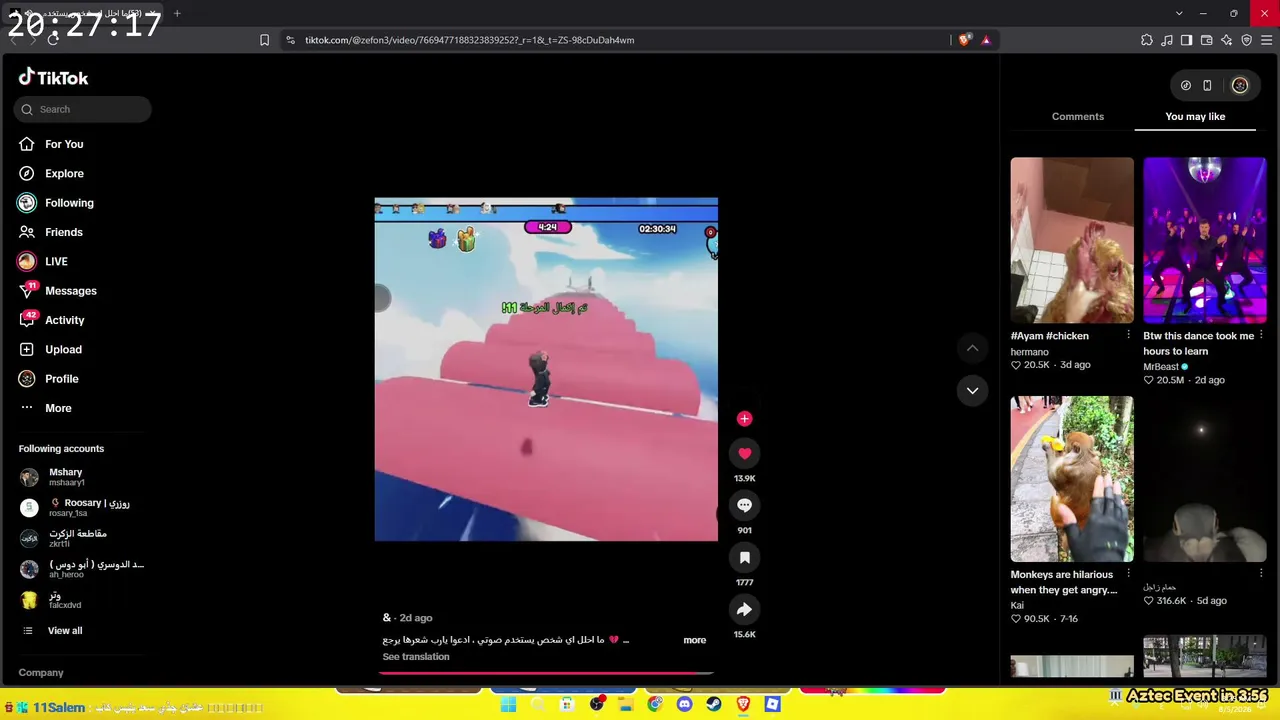Open Brave Rewards triangle icon
1280x720 pixels.
pos(986,40)
